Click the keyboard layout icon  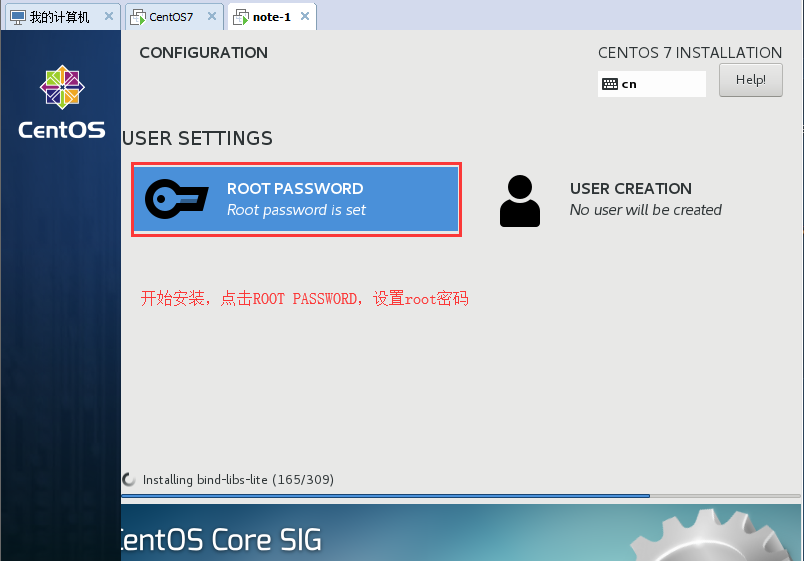(609, 84)
